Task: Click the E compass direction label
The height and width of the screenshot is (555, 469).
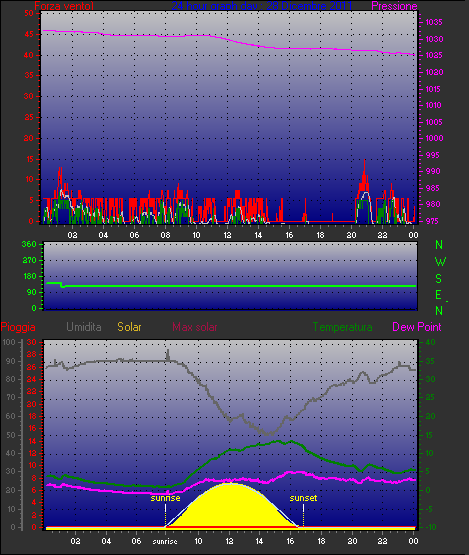Action: pos(439,294)
